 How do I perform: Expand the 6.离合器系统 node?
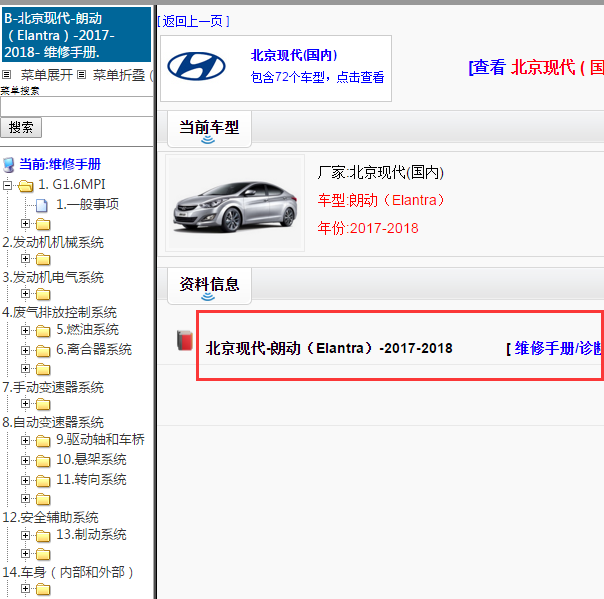tap(25, 351)
